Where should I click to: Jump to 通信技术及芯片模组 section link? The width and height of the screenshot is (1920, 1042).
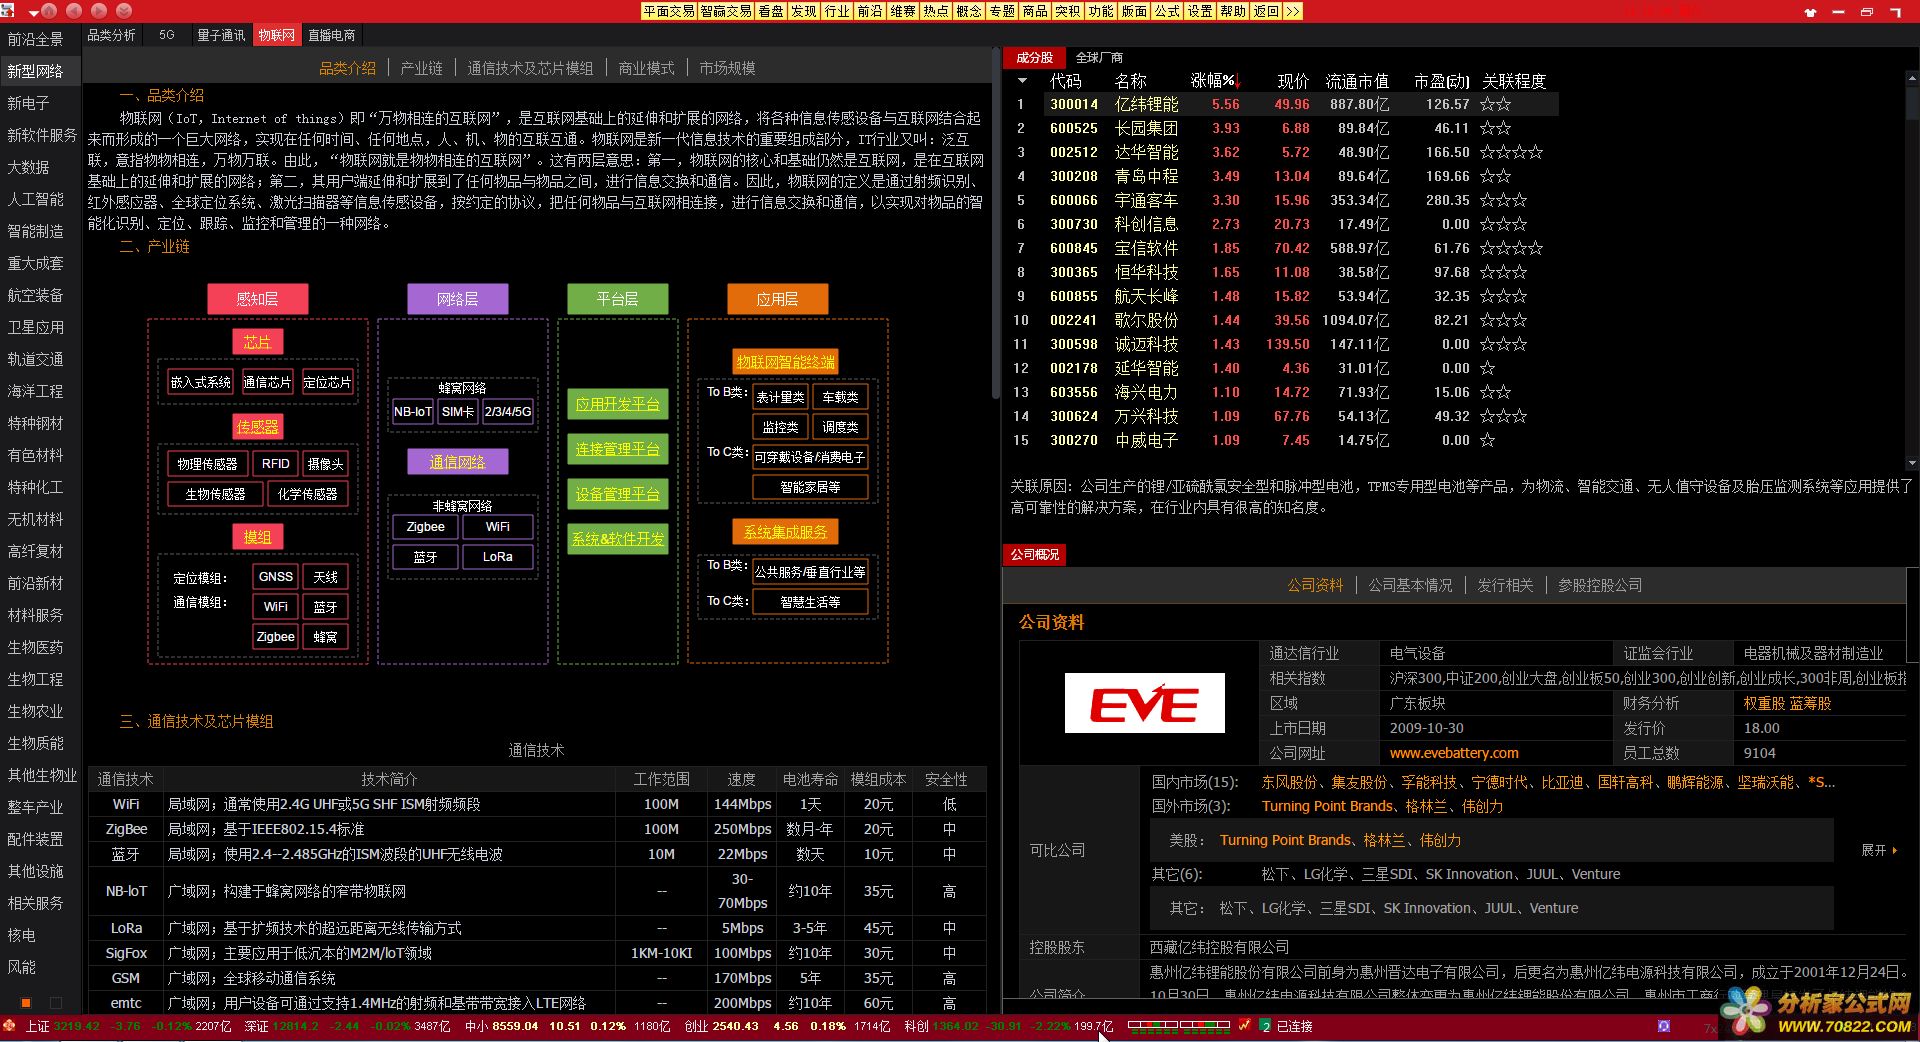(530, 68)
